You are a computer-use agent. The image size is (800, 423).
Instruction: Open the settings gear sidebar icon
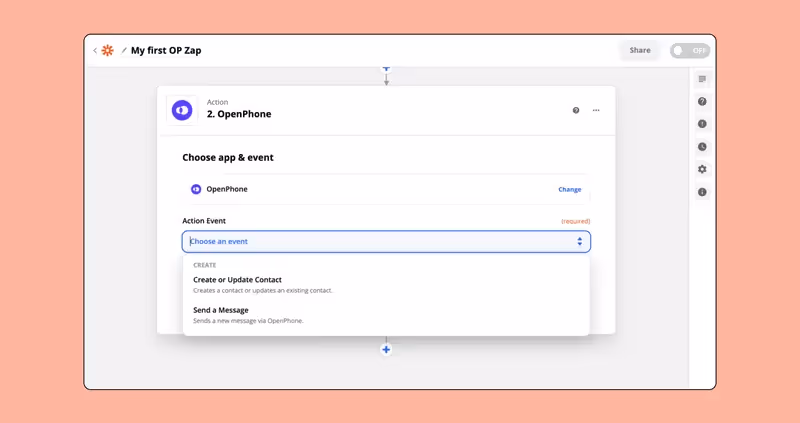click(x=703, y=169)
